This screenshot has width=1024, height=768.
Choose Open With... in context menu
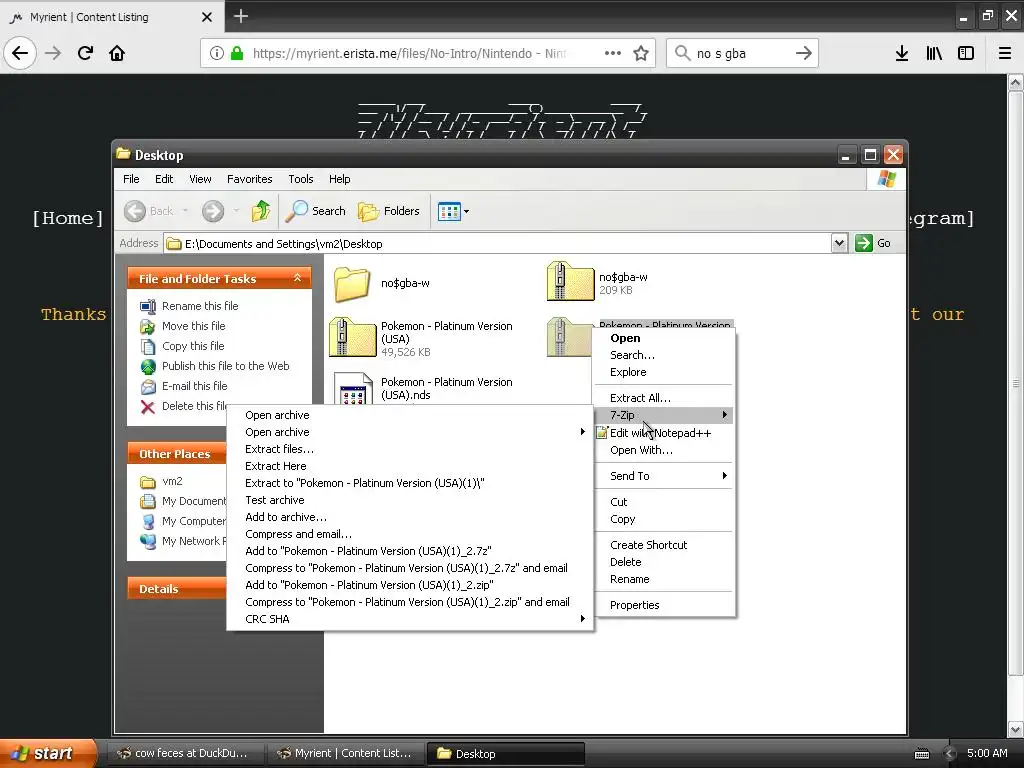[664, 450]
